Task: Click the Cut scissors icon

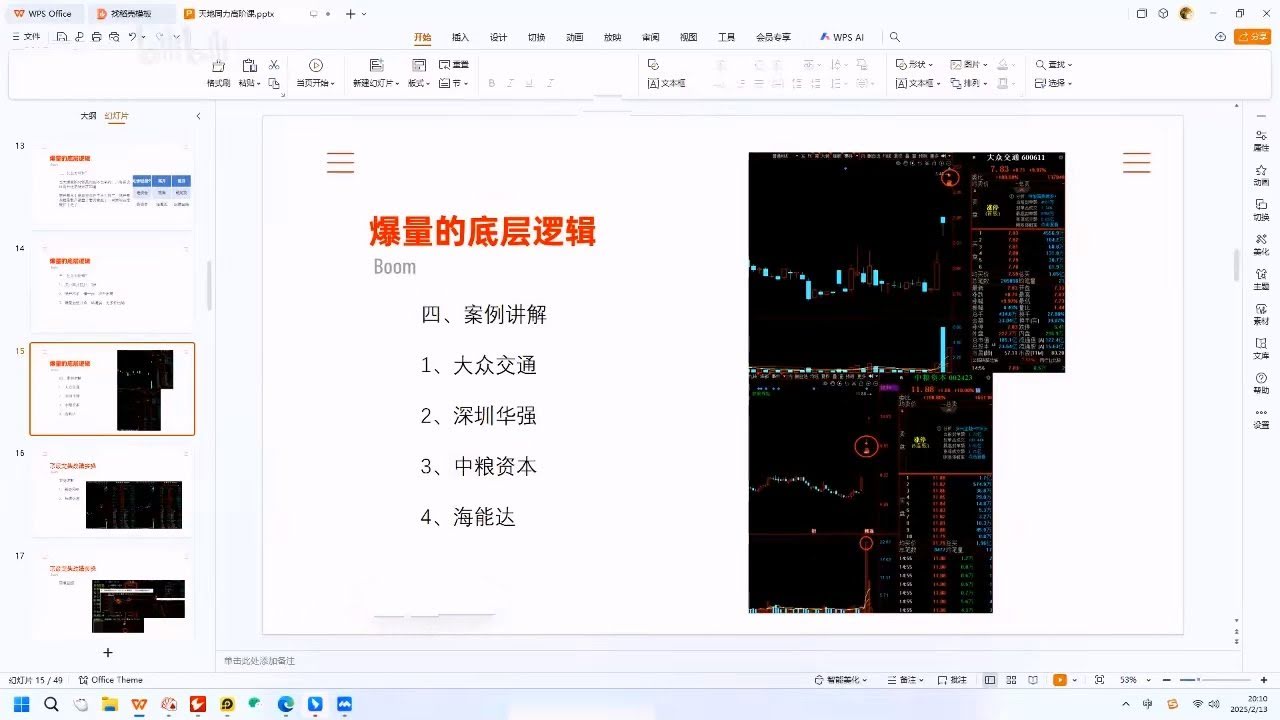Action: [x=274, y=65]
